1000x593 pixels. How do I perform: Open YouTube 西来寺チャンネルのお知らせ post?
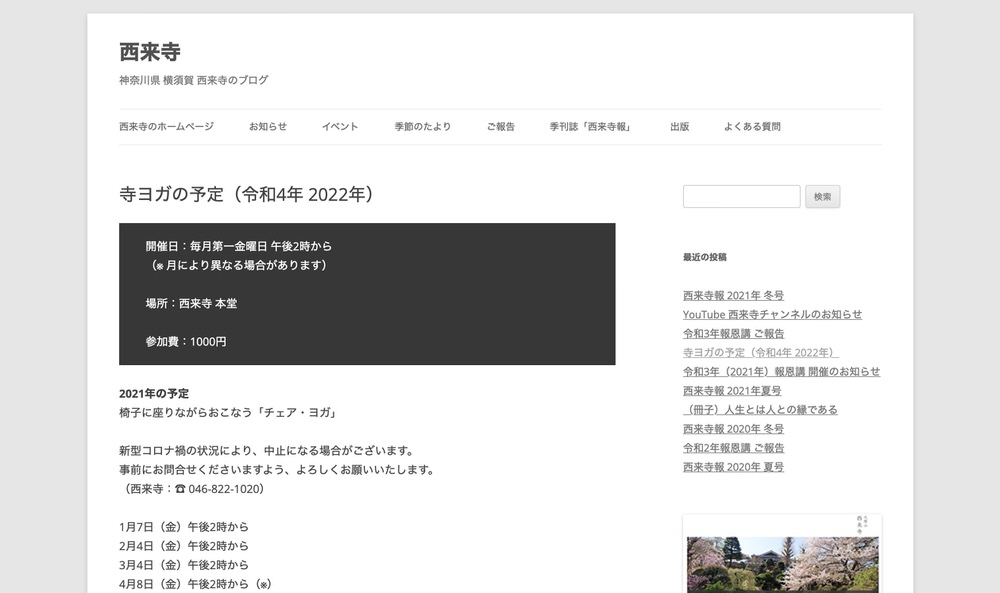coord(772,314)
